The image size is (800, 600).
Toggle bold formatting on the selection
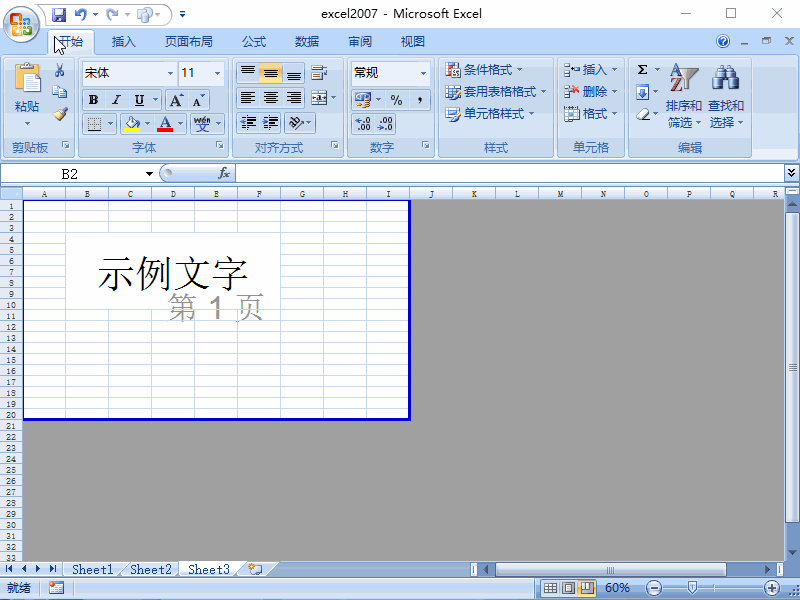(93, 99)
